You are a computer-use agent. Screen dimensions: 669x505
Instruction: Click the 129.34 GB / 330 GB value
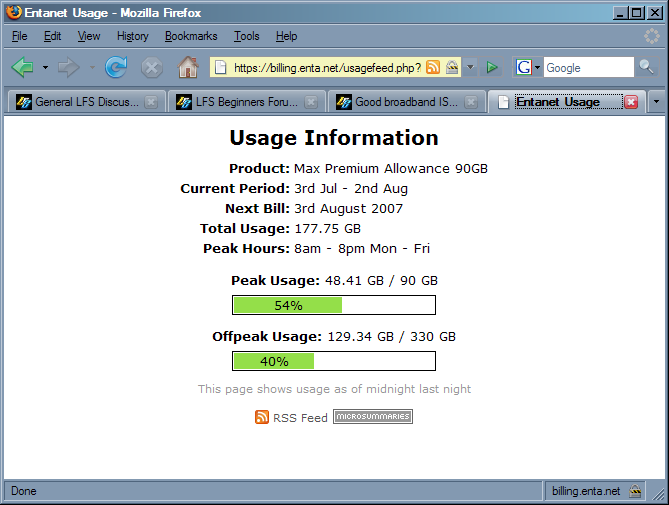click(x=392, y=337)
